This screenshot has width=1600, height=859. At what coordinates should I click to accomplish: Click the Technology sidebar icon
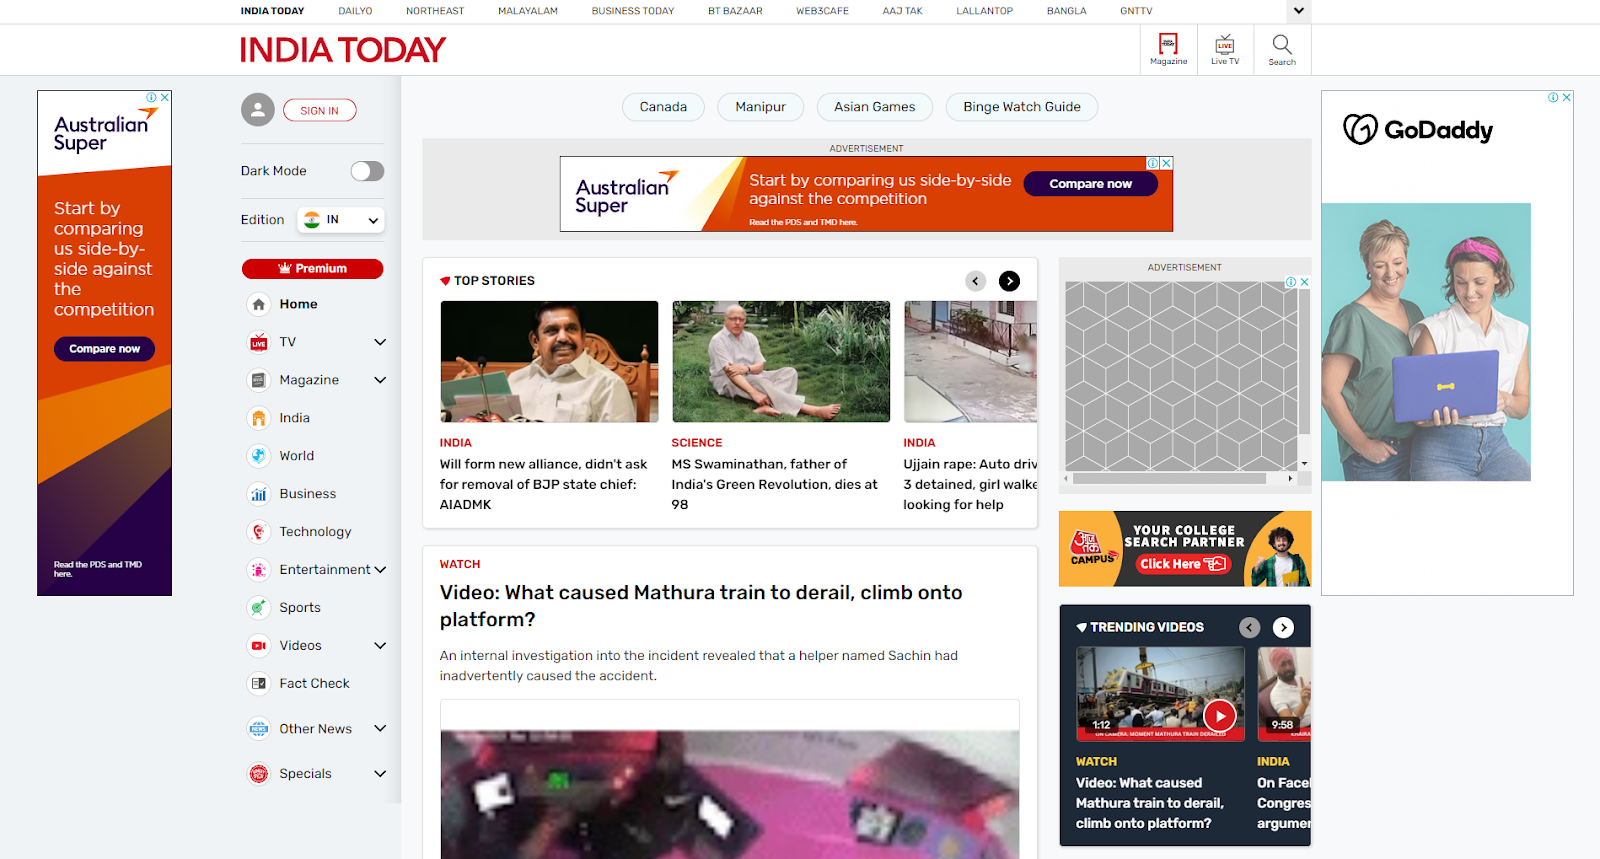pos(259,532)
